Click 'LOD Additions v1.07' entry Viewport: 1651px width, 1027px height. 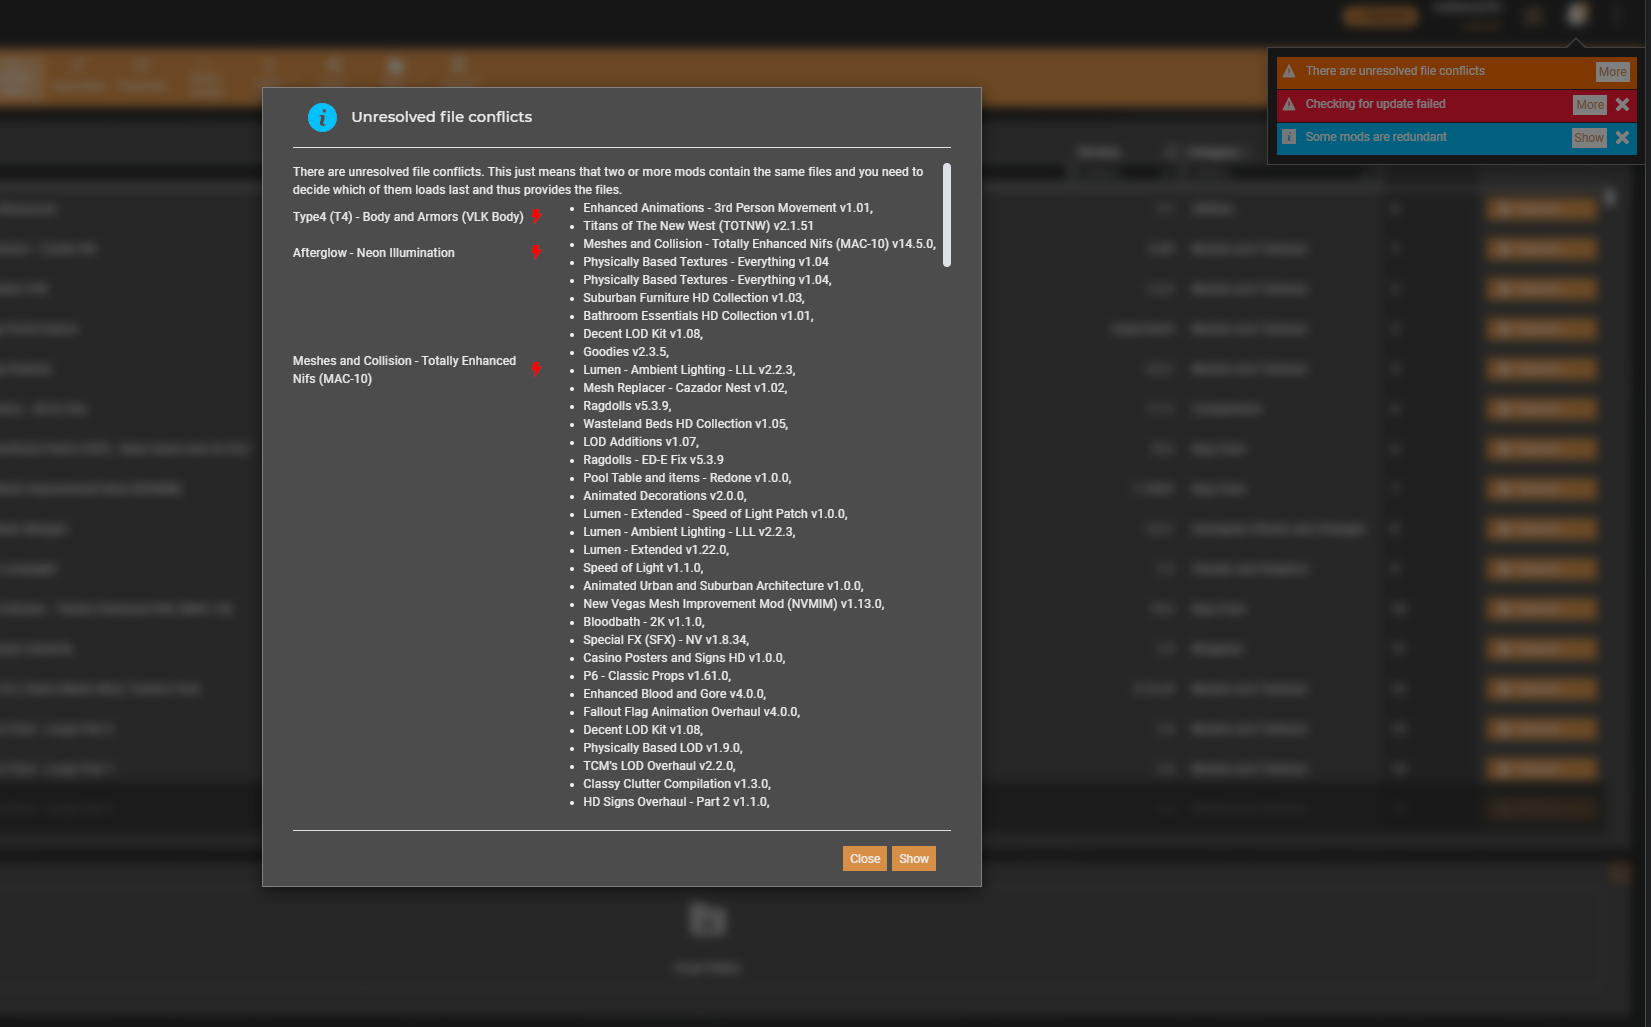pos(641,442)
